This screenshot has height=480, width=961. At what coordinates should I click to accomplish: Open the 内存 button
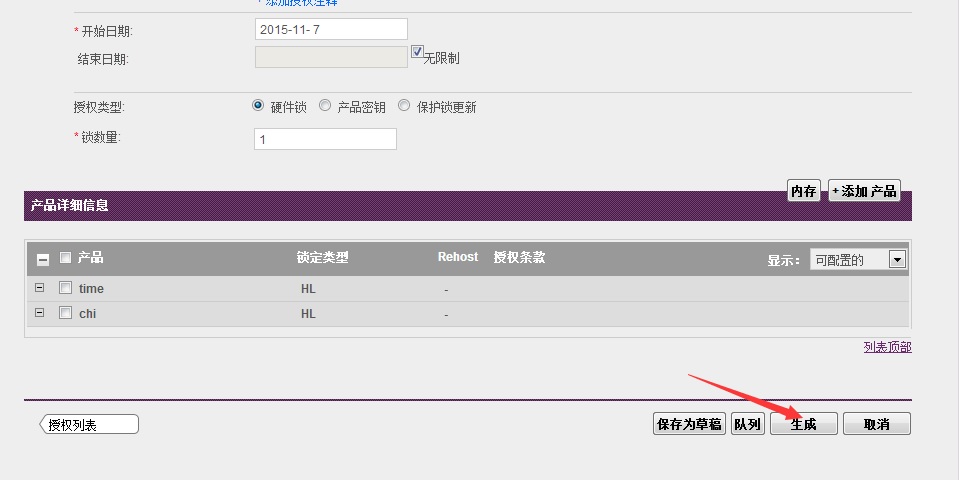pos(803,191)
